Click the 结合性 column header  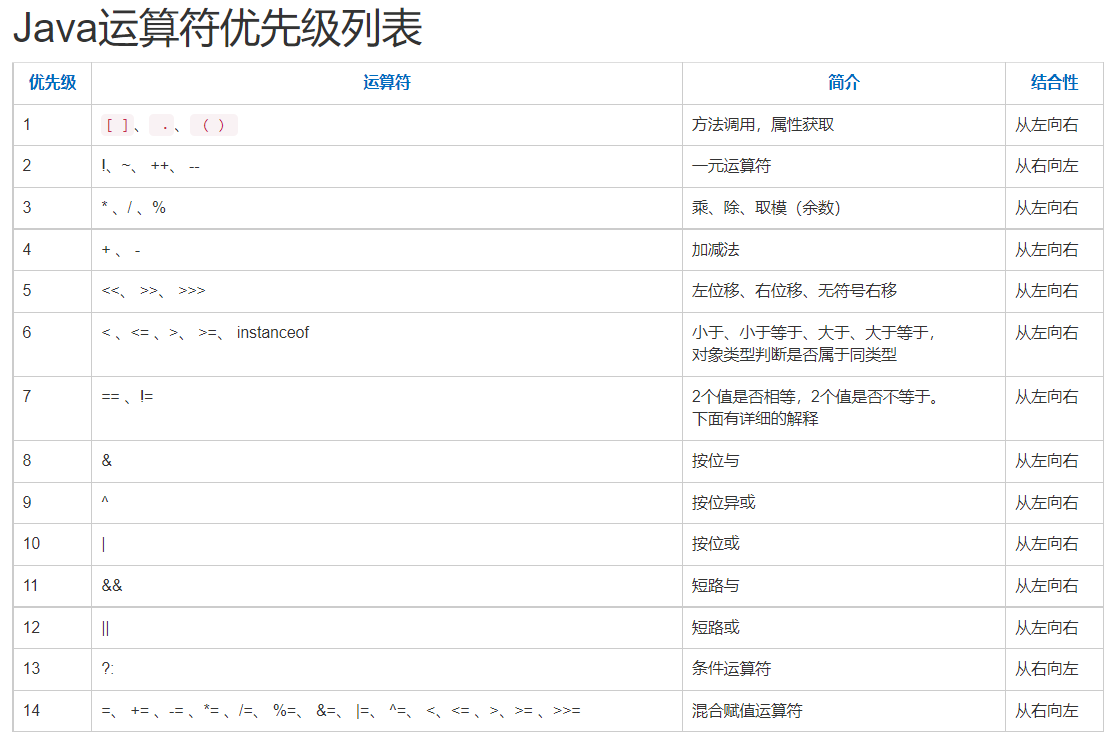pos(1054,83)
